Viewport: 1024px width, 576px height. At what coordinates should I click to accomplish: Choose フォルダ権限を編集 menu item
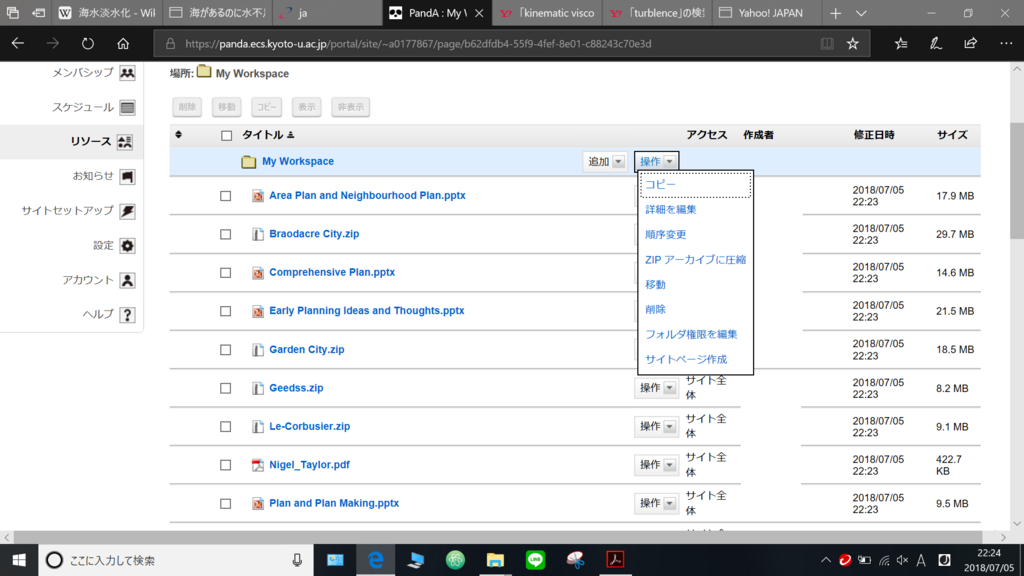click(x=696, y=334)
